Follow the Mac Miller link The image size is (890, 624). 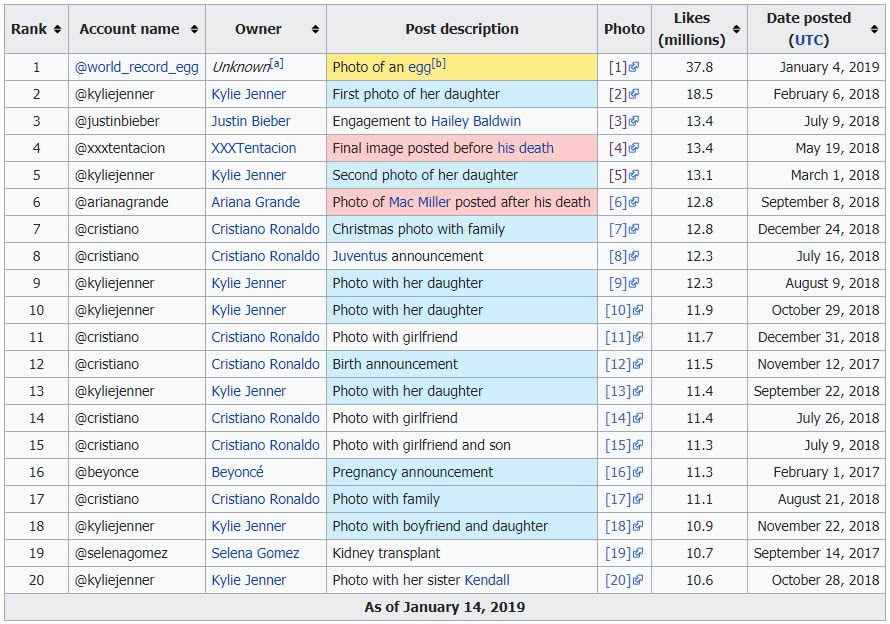pyautogui.click(x=419, y=202)
